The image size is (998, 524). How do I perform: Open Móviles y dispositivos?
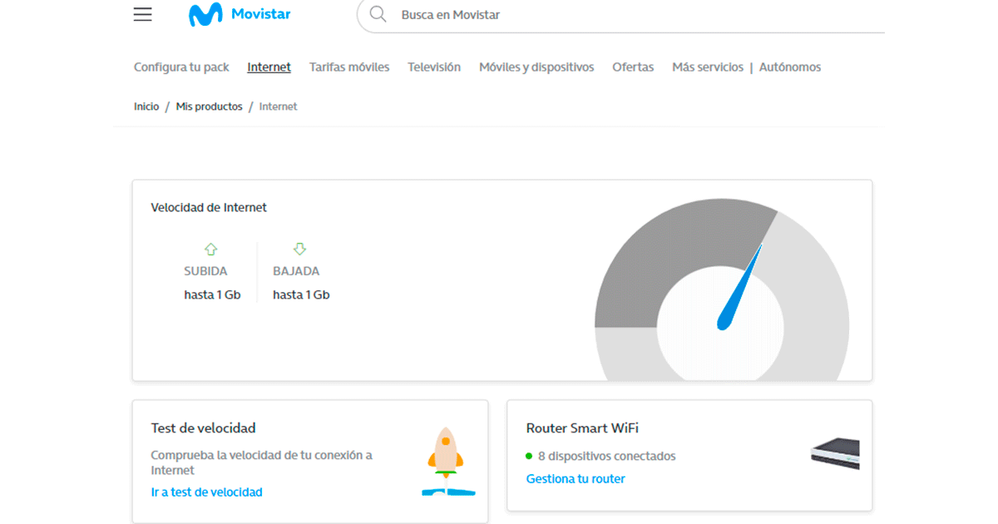point(537,67)
